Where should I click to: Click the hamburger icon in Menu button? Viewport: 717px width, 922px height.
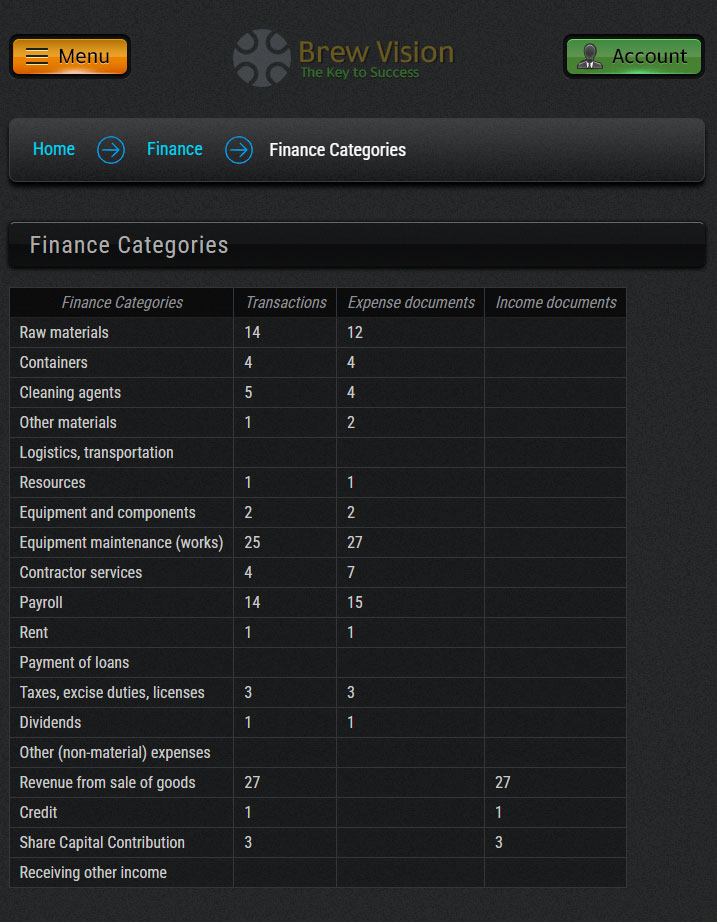point(37,56)
